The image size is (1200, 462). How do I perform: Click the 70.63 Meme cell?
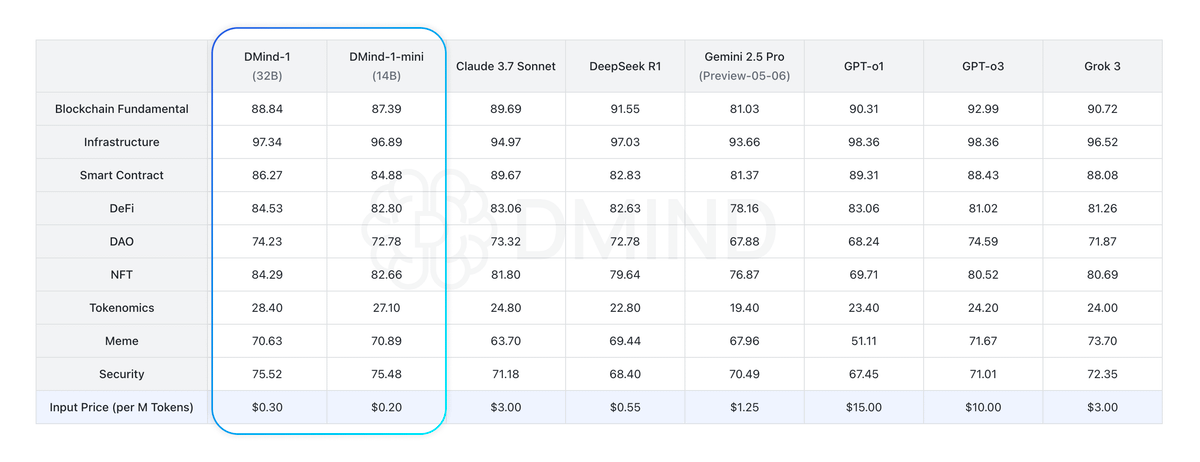point(267,341)
